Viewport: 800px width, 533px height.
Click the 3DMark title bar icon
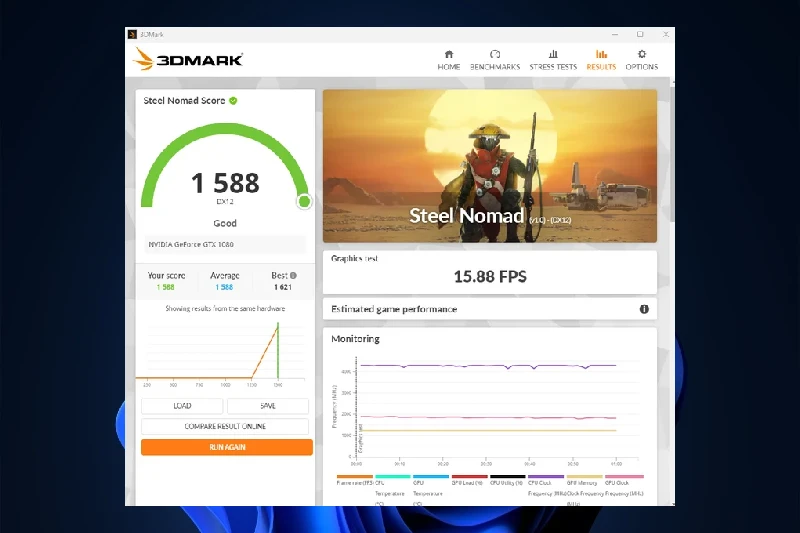click(132, 34)
